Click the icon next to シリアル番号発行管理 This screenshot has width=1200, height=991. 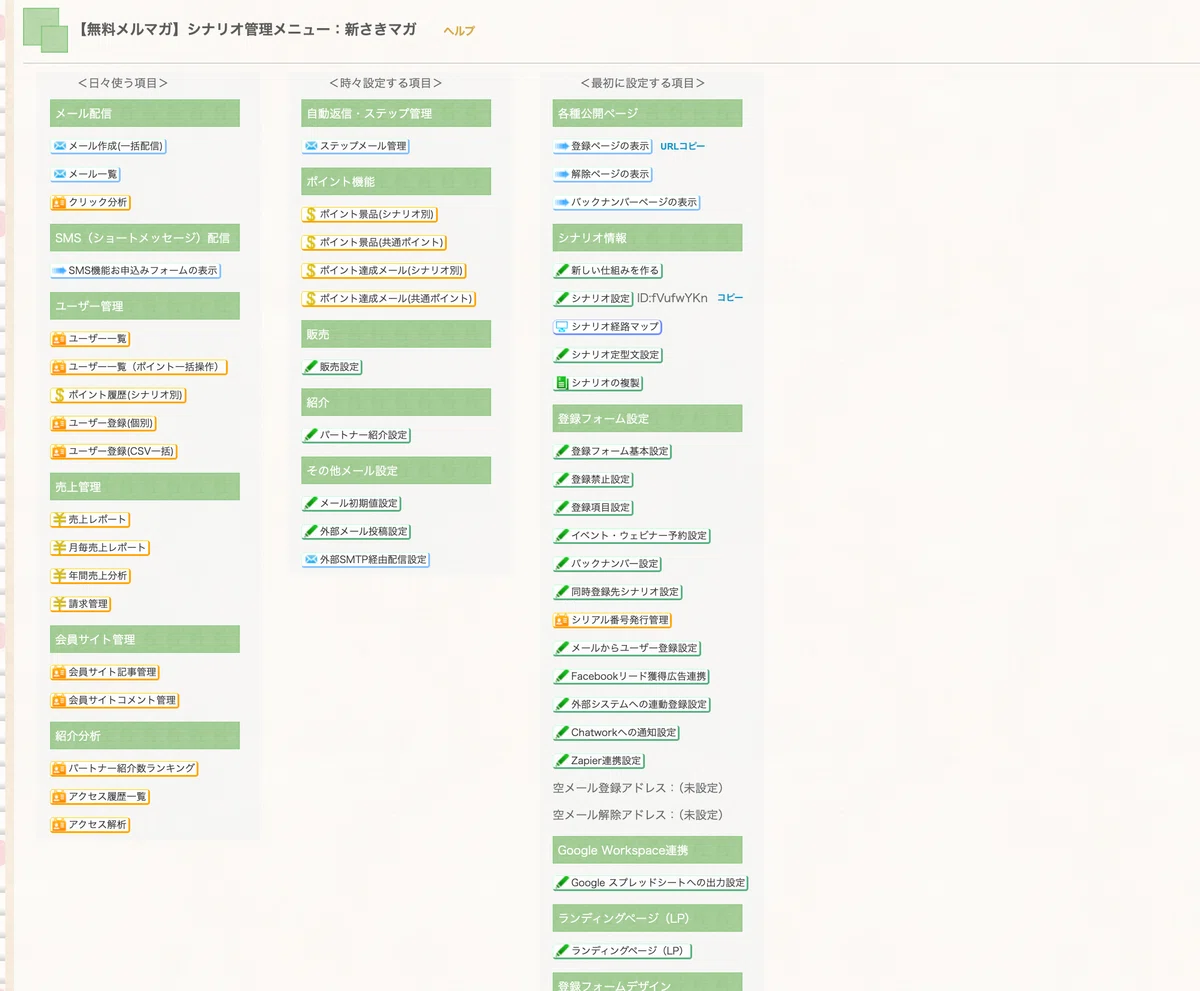coord(561,620)
